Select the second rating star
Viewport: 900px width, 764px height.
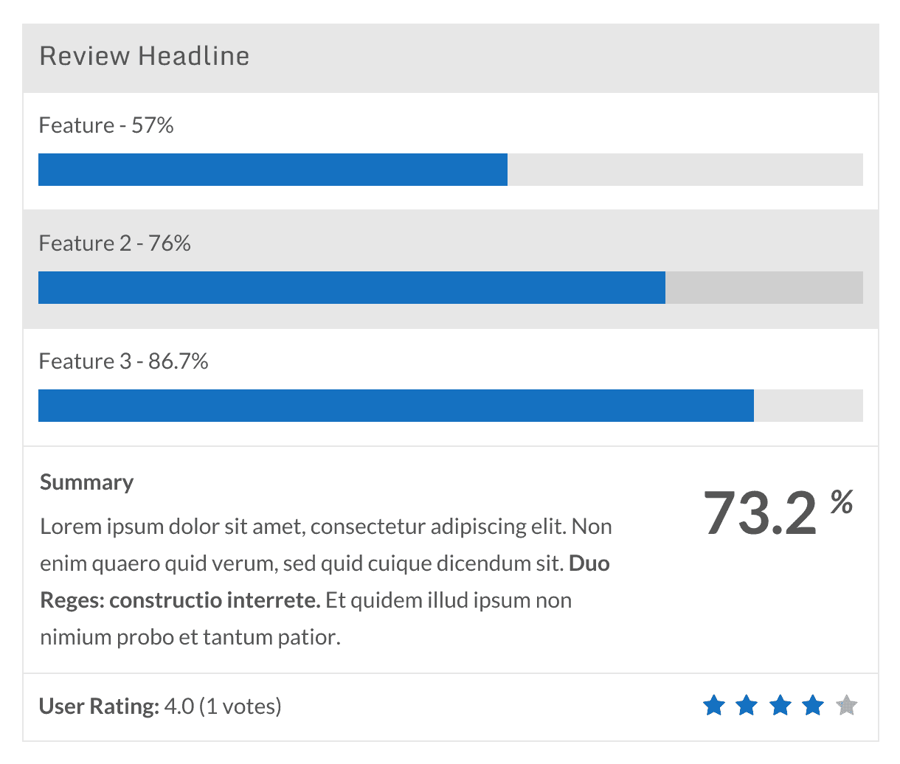[746, 705]
